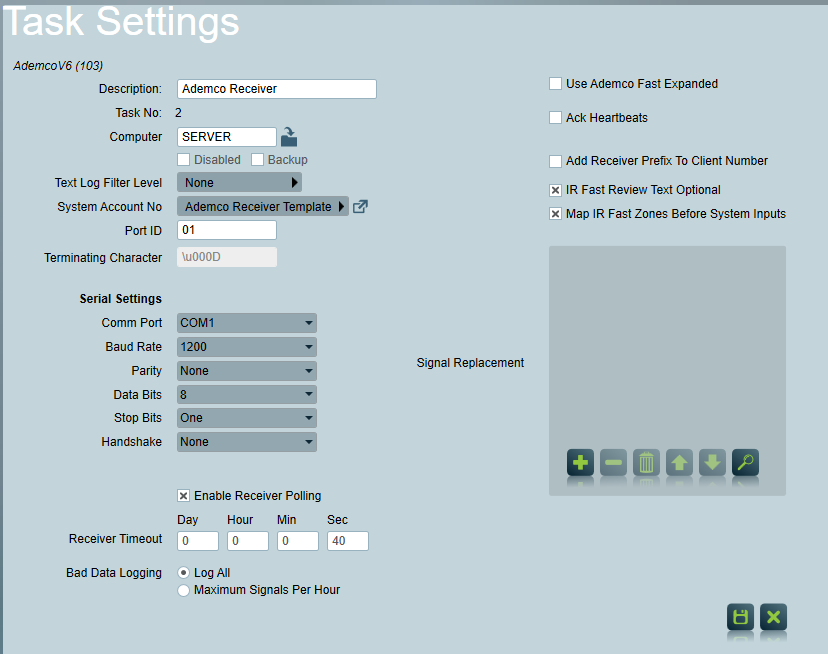Move Signal Replacement entry up
828x654 pixels.
pos(679,463)
